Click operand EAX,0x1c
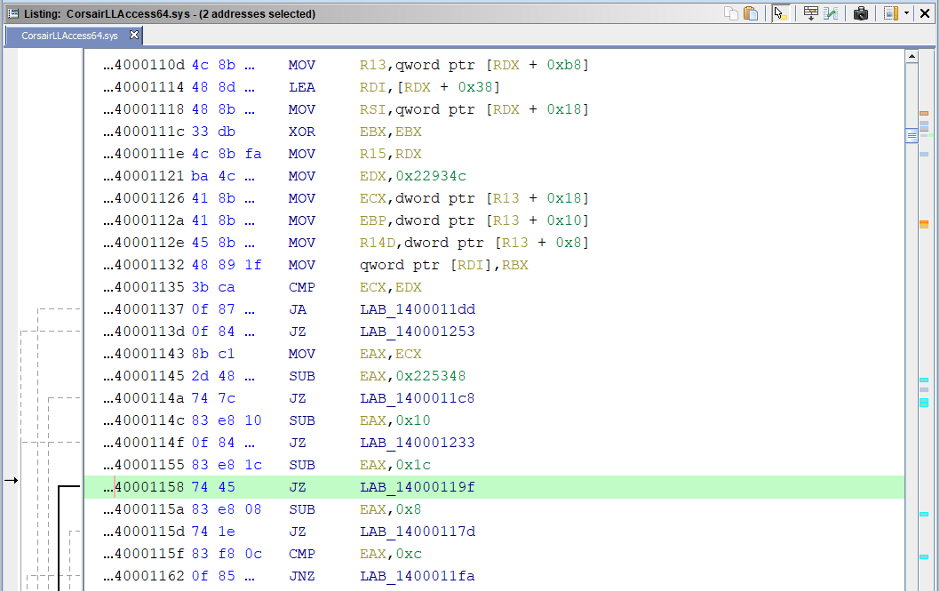This screenshot has width=939, height=591. 395,465
